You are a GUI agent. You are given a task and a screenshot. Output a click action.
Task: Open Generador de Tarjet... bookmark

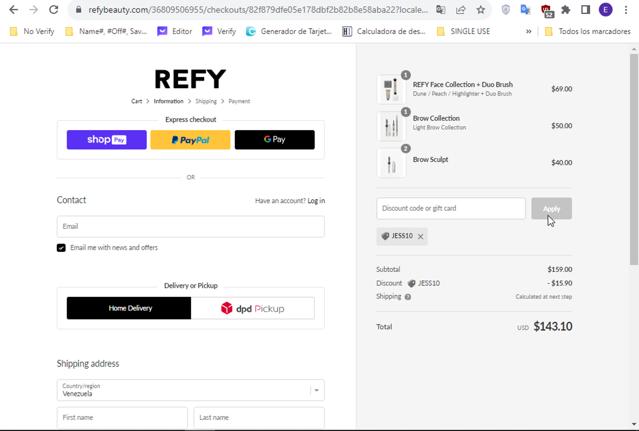pyautogui.click(x=289, y=31)
